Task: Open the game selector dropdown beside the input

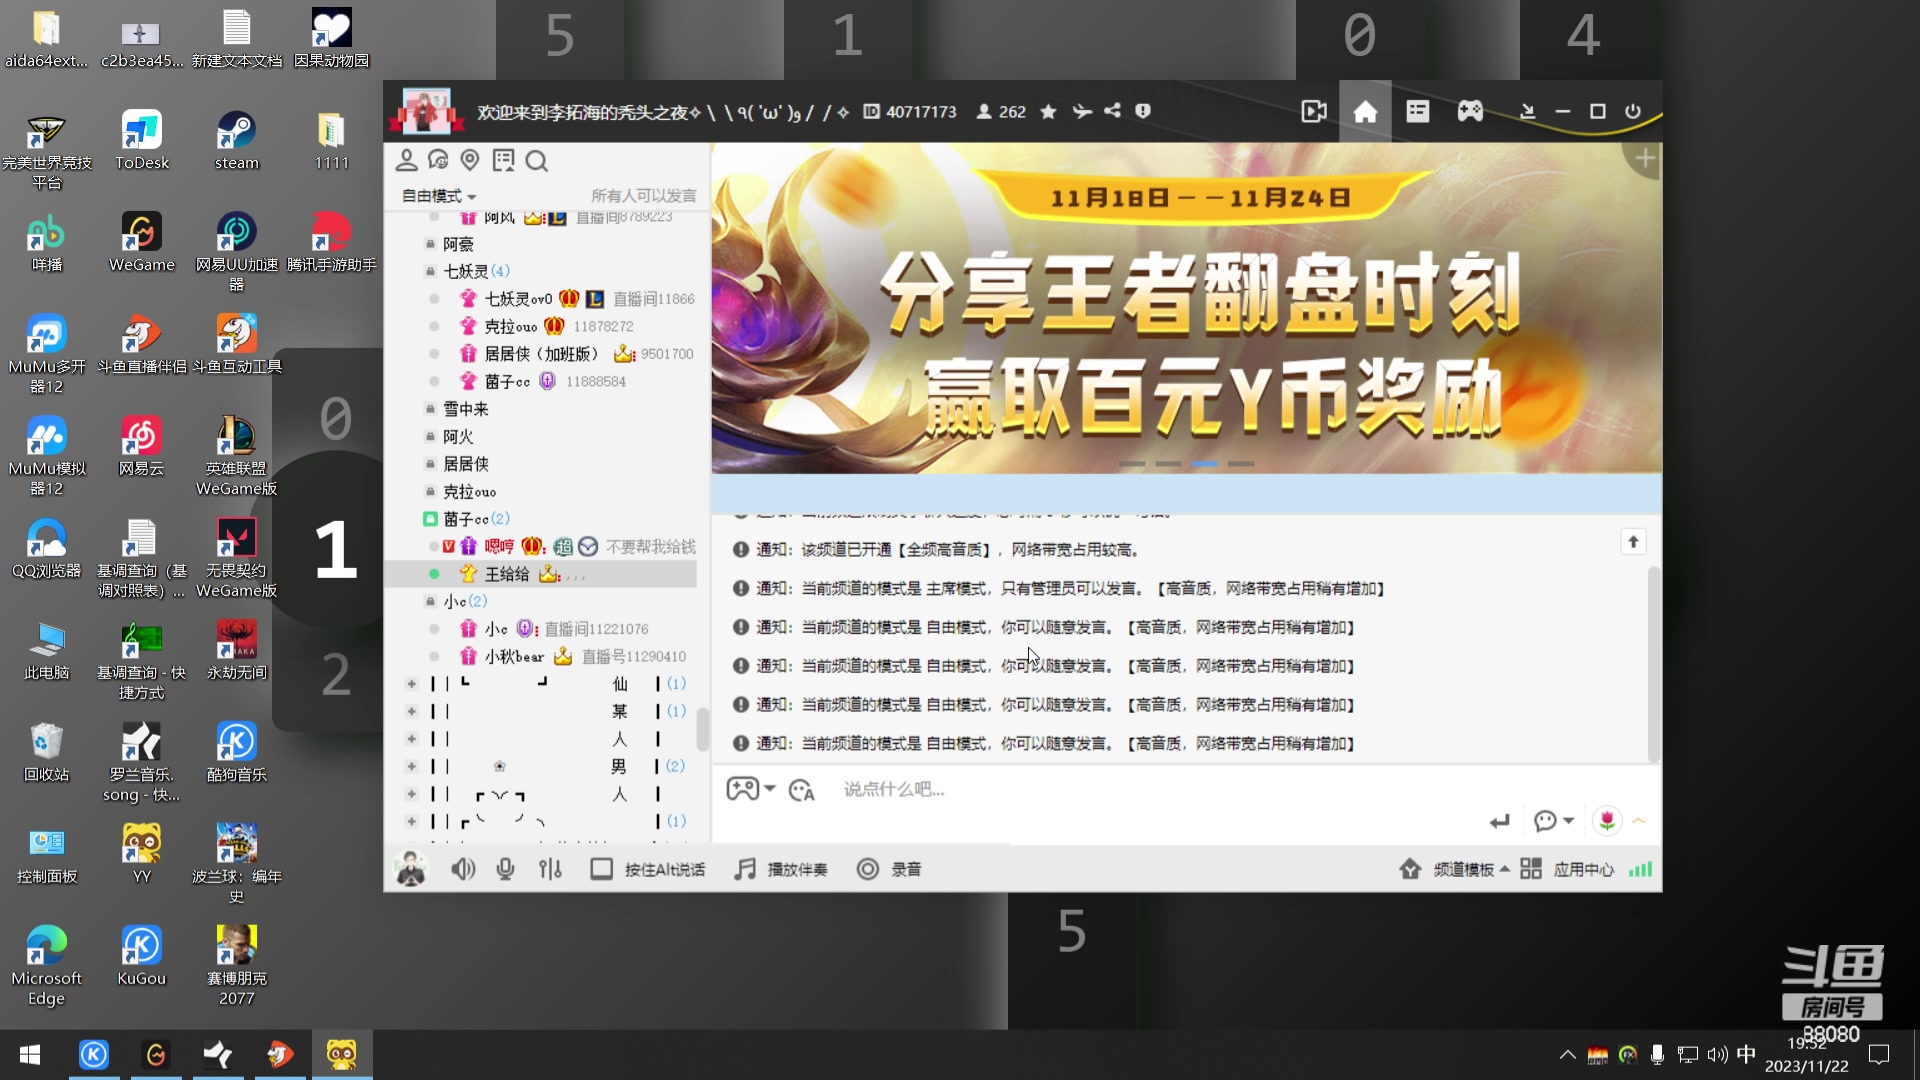Action: tap(750, 789)
